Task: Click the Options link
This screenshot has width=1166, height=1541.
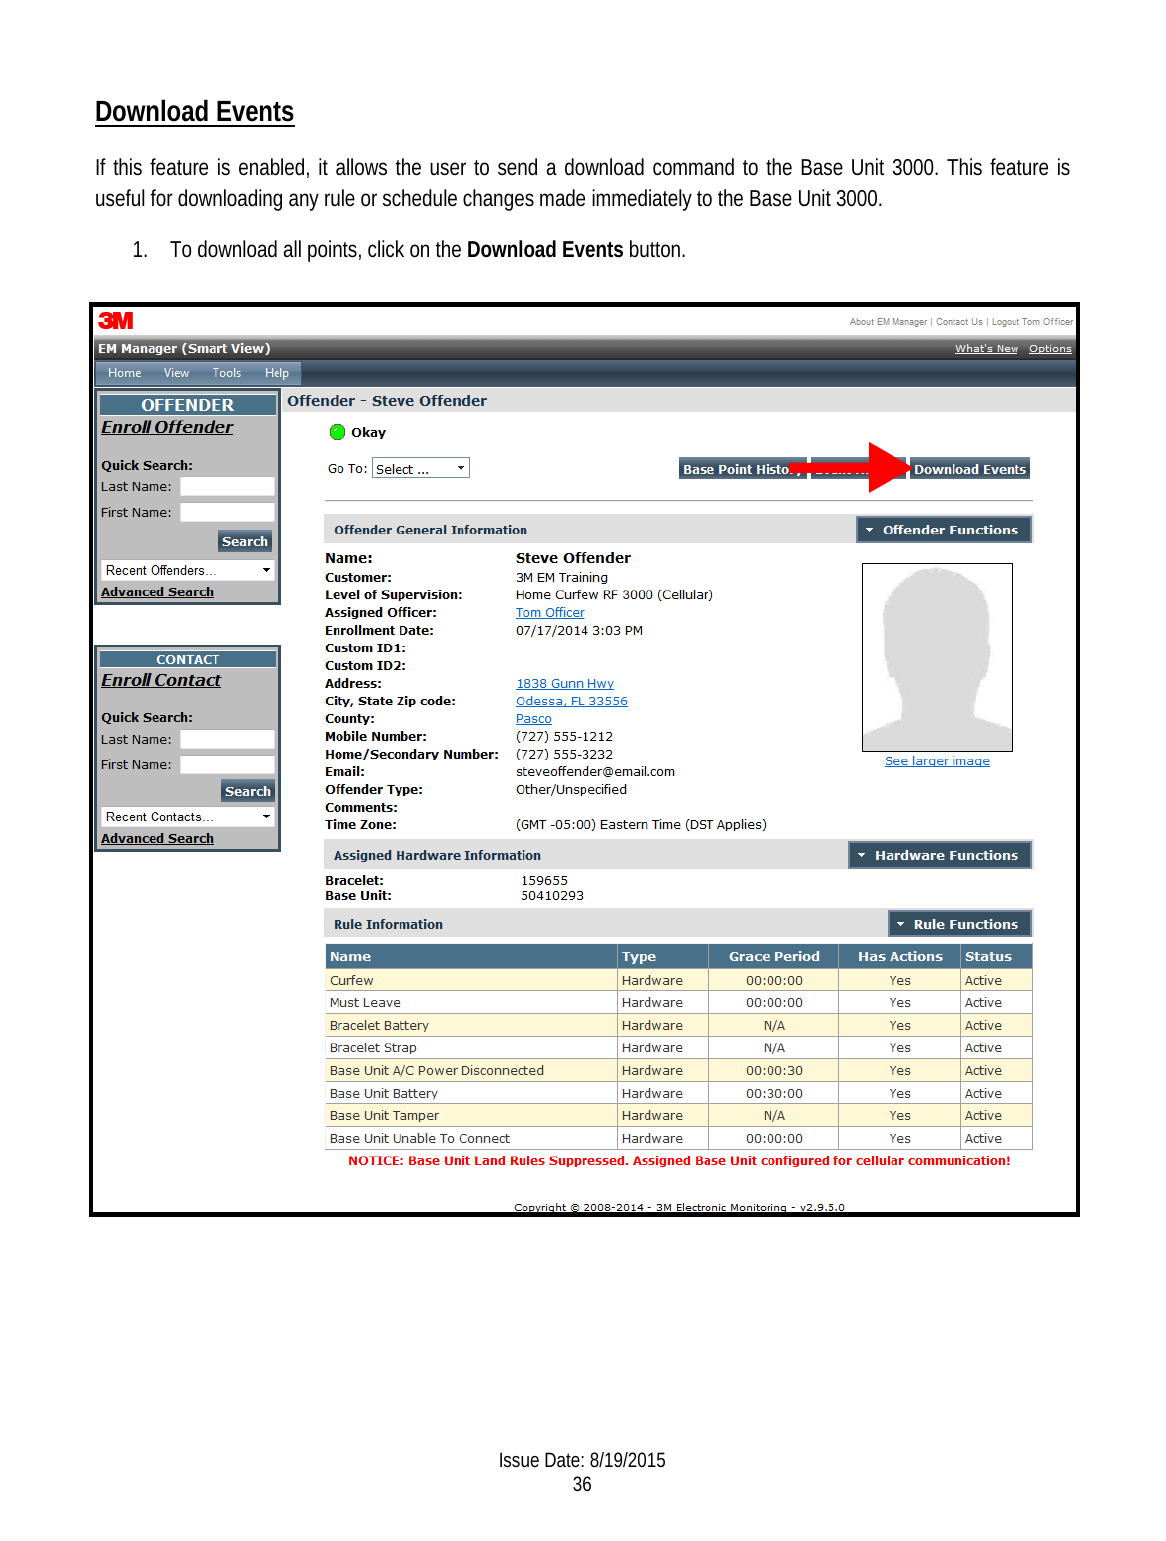Action: [1050, 349]
